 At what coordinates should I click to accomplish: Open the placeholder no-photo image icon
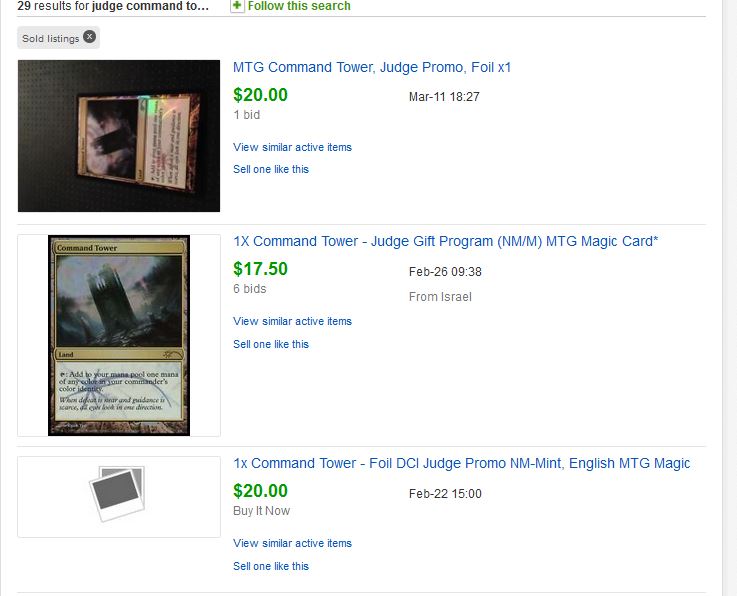click(x=118, y=494)
